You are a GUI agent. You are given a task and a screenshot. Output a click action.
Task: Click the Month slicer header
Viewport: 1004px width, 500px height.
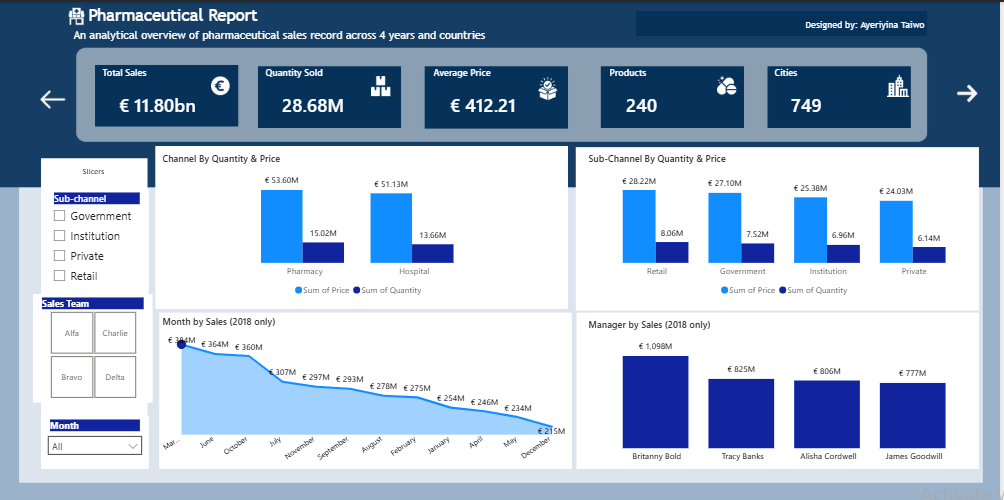pyautogui.click(x=95, y=426)
